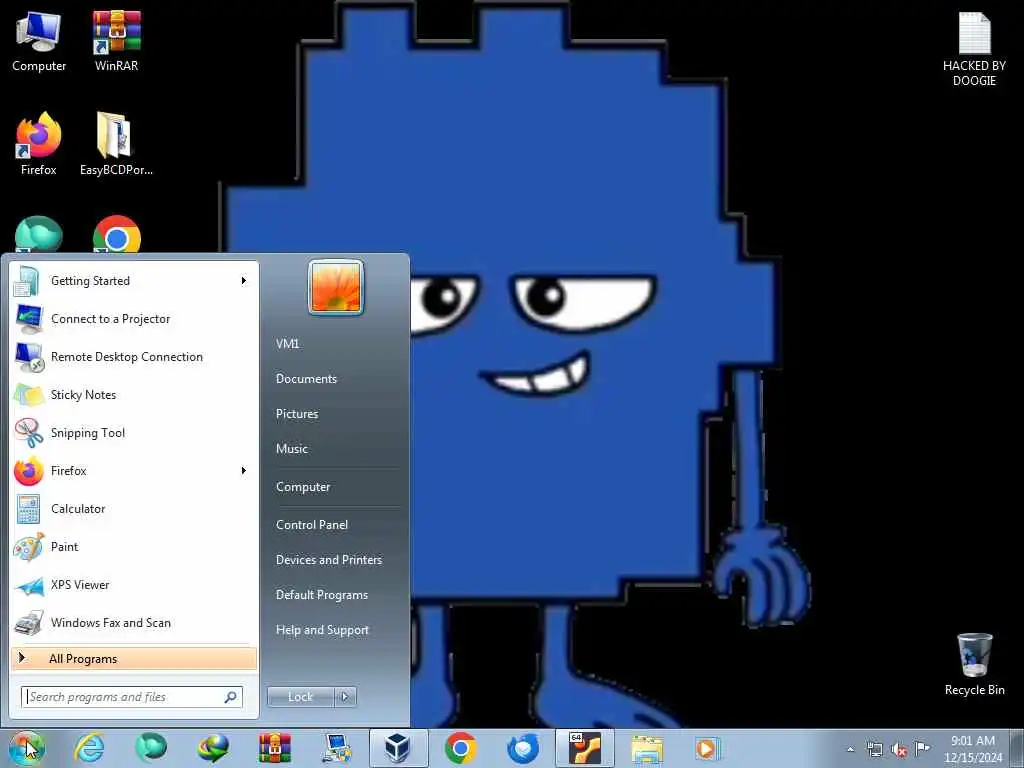Open Internet Download Manager taskbar icon
This screenshot has height=768, width=1024.
(214, 748)
